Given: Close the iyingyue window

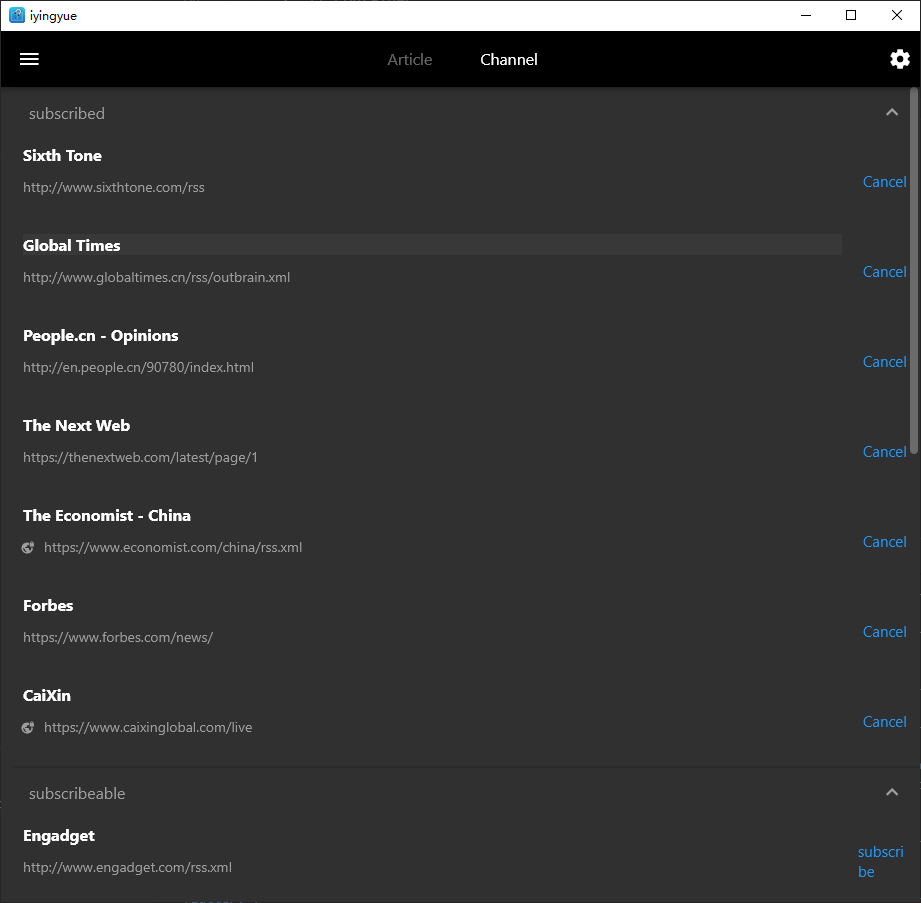Looking at the screenshot, I should (896, 15).
